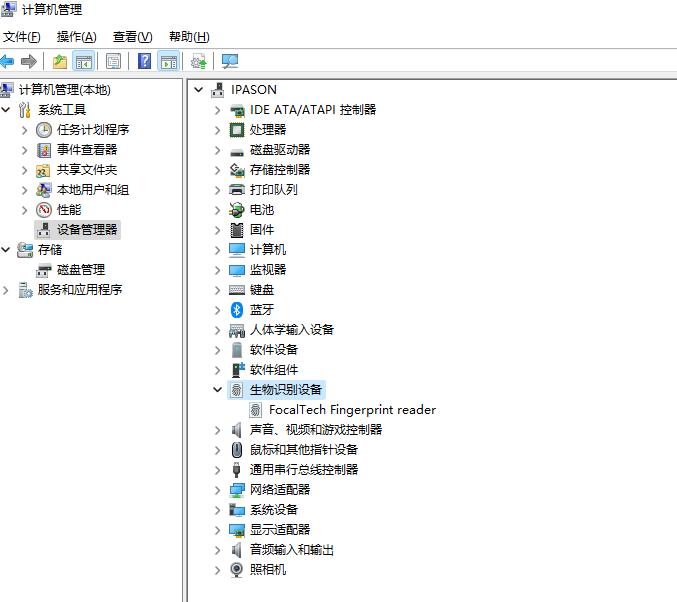The height and width of the screenshot is (602, 677).
Task: Open the 查看(V) menu
Action: (x=133, y=37)
